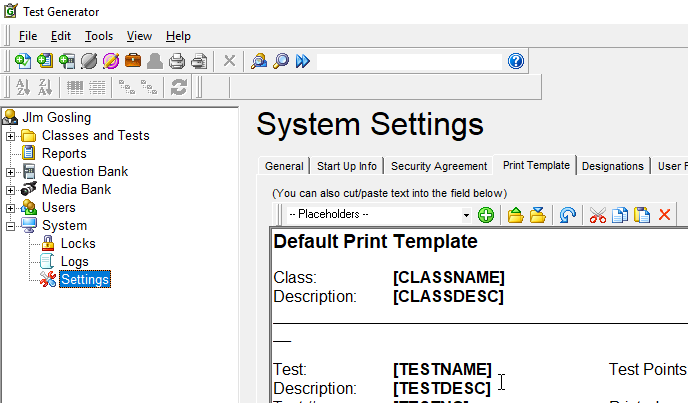
Task: Click the paste clipboard icon
Action: click(x=642, y=215)
